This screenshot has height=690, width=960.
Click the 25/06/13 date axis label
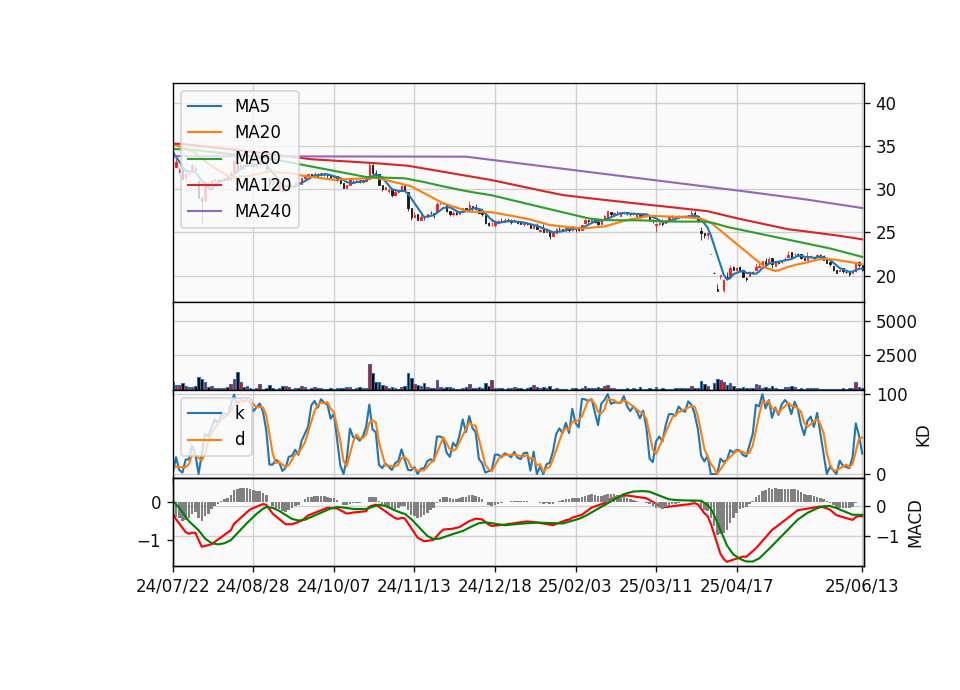point(861,586)
